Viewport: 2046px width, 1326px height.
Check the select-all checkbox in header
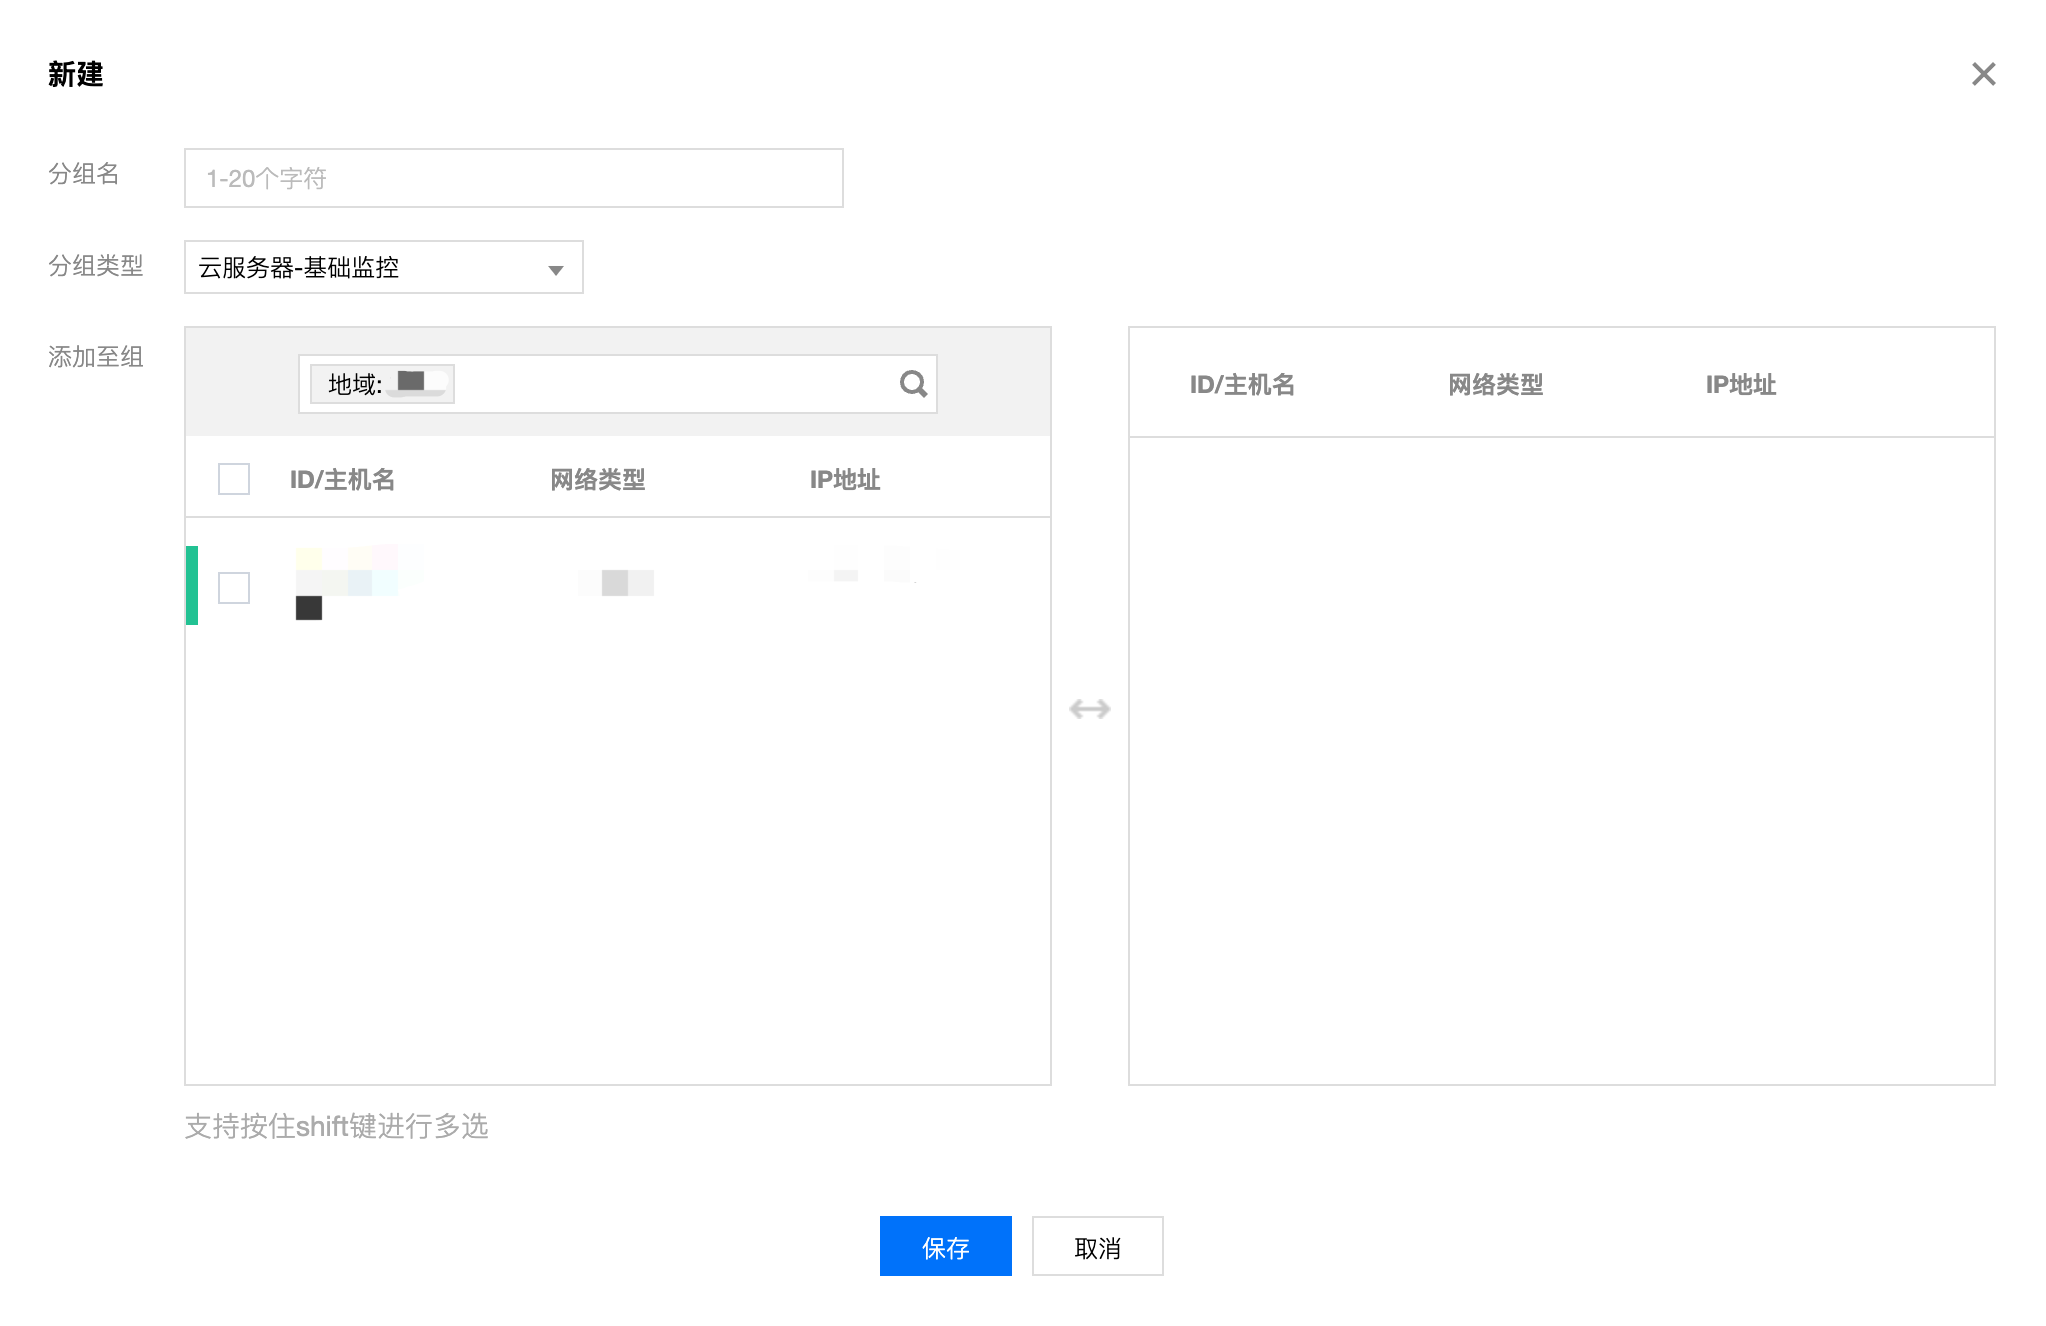(x=234, y=479)
